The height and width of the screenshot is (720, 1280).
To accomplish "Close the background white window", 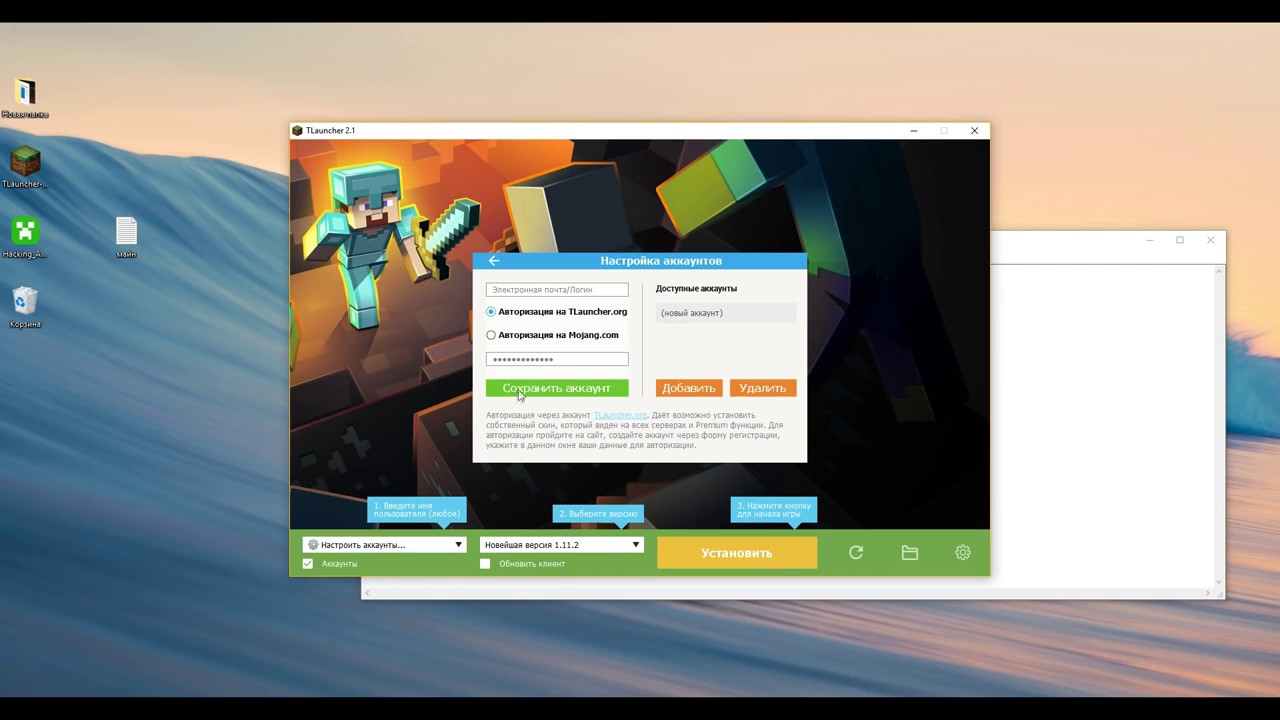I will [x=1210, y=240].
